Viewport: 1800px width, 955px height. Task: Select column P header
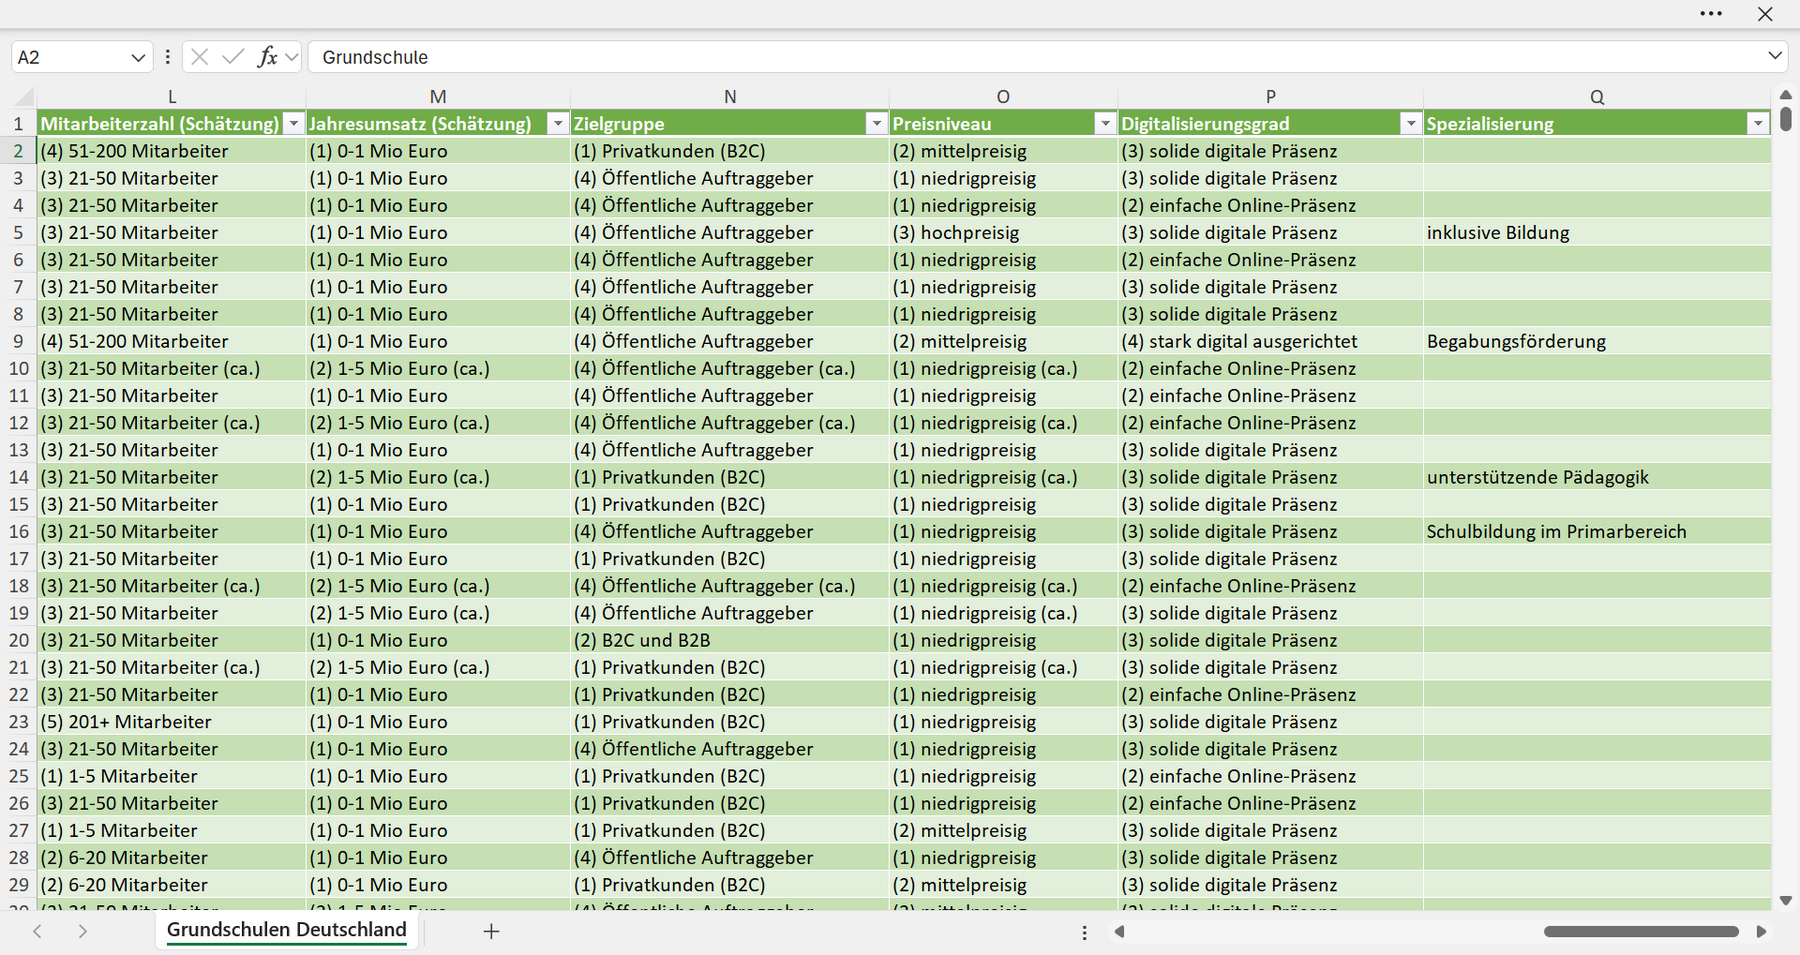[x=1270, y=97]
